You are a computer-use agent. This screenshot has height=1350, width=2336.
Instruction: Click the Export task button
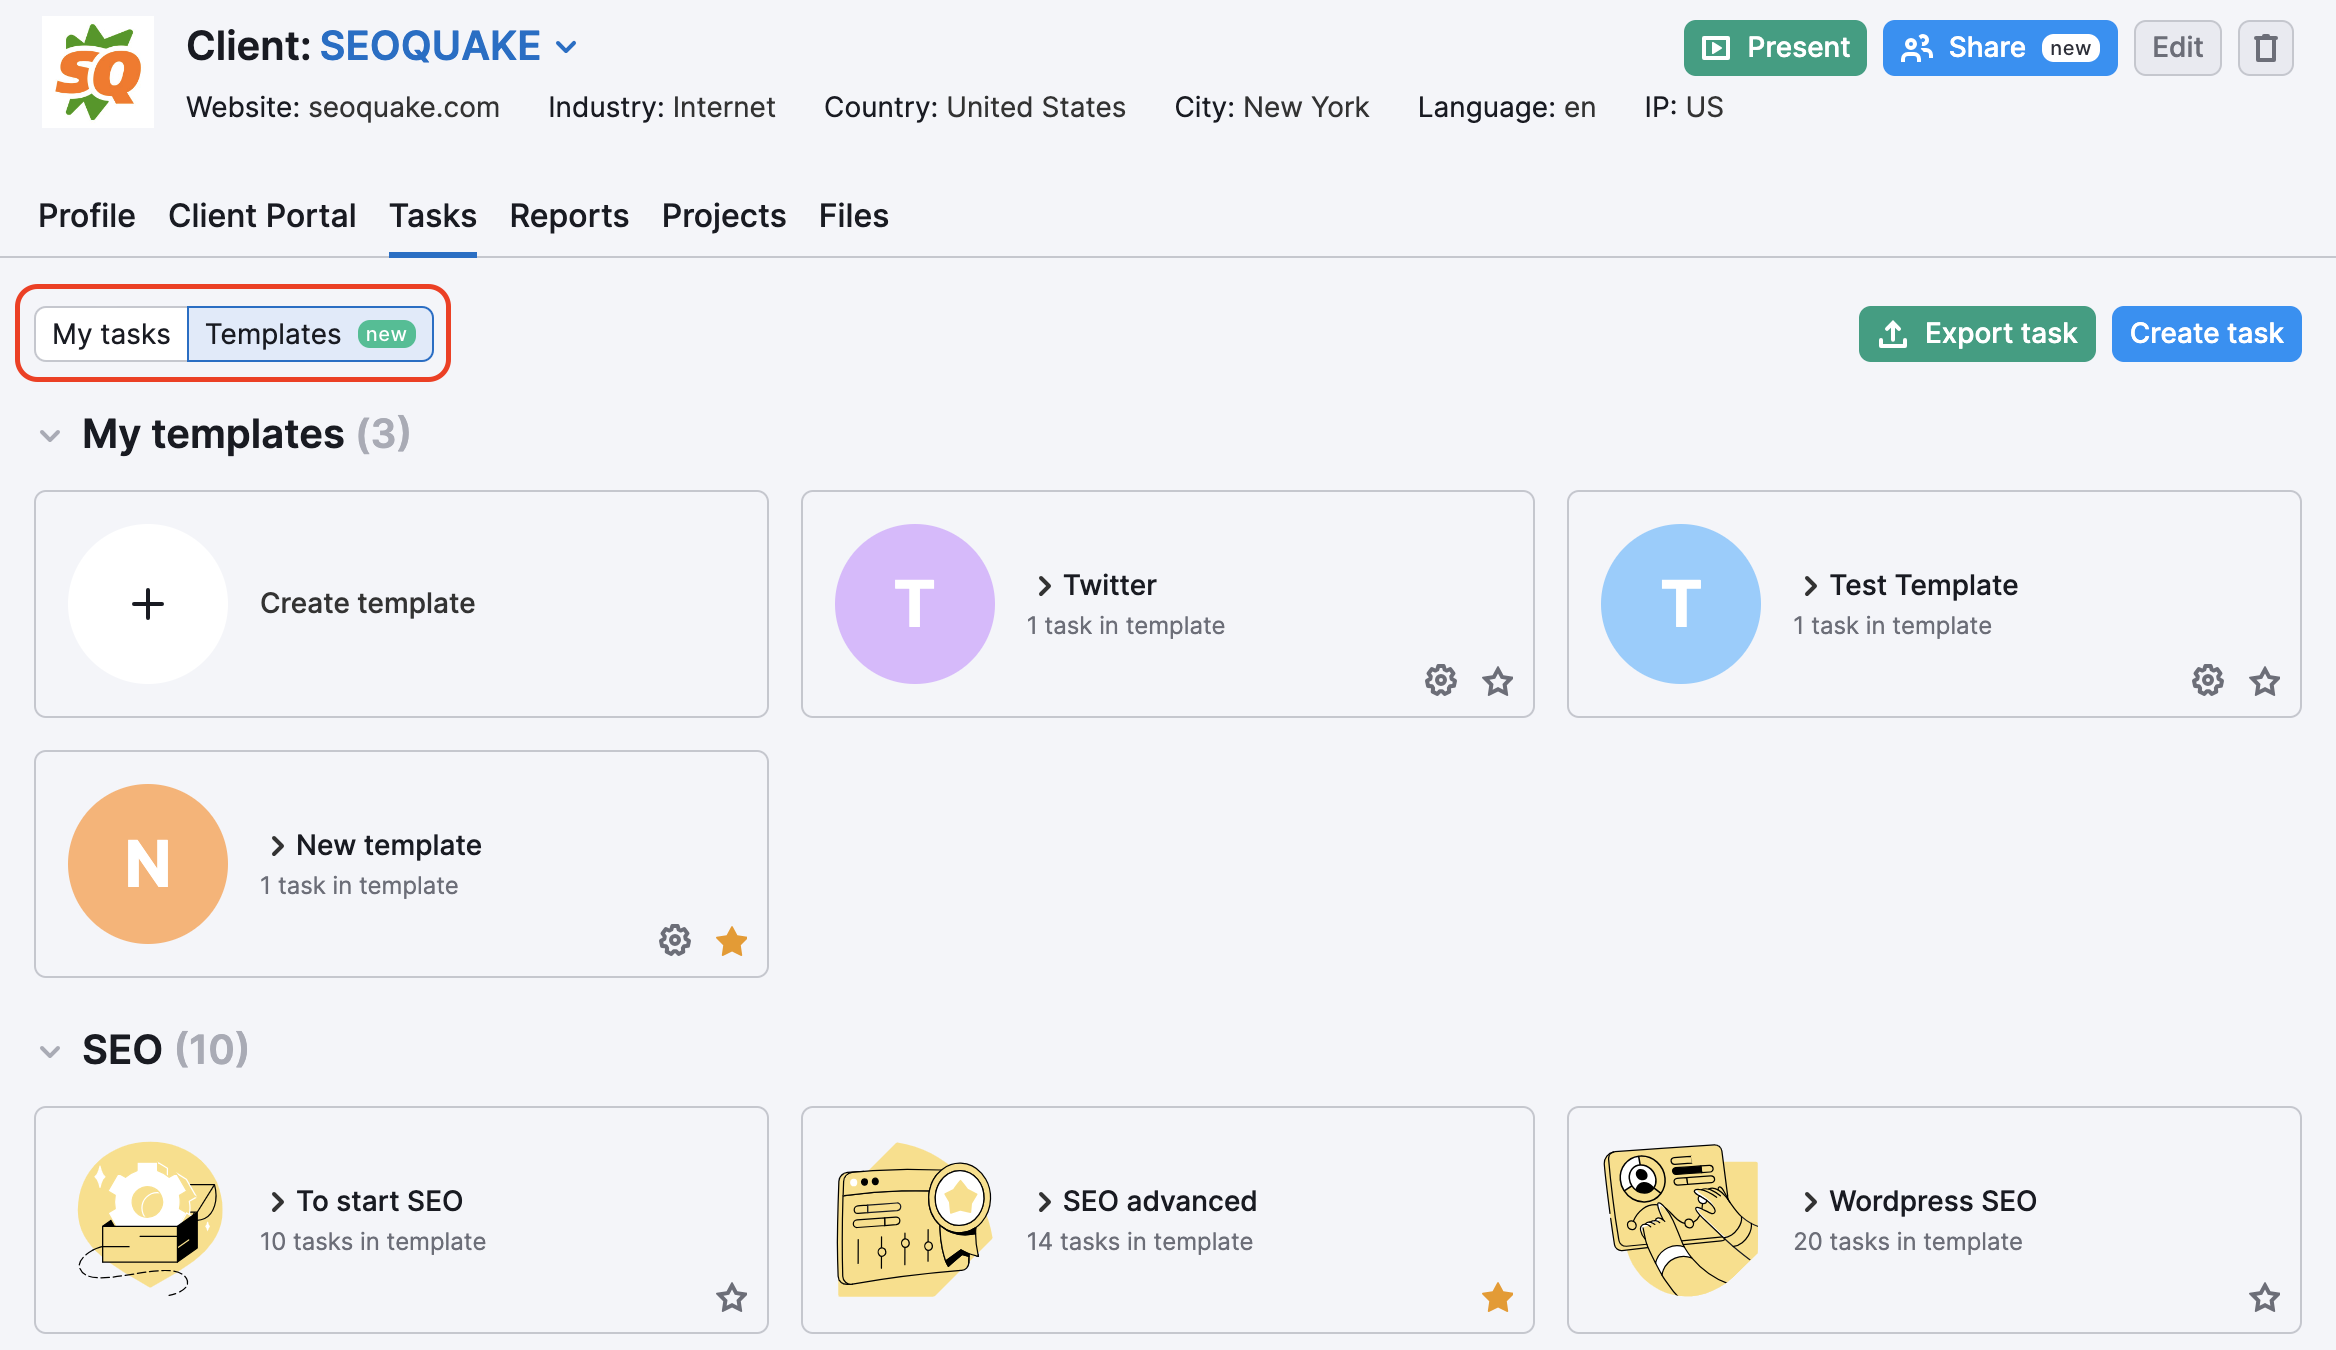(1977, 334)
